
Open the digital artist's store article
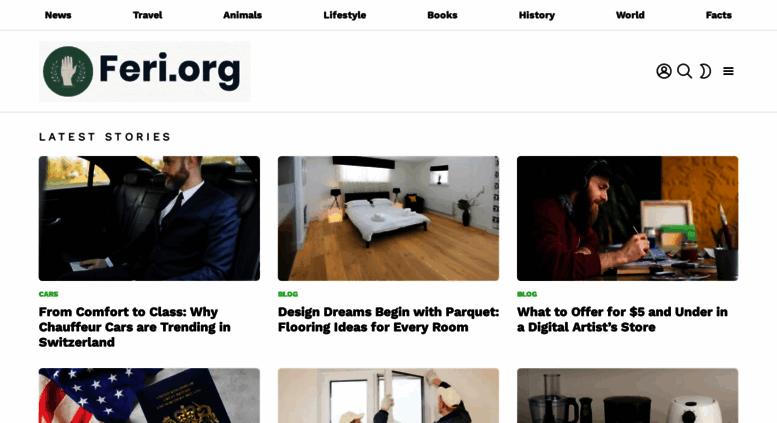622,319
